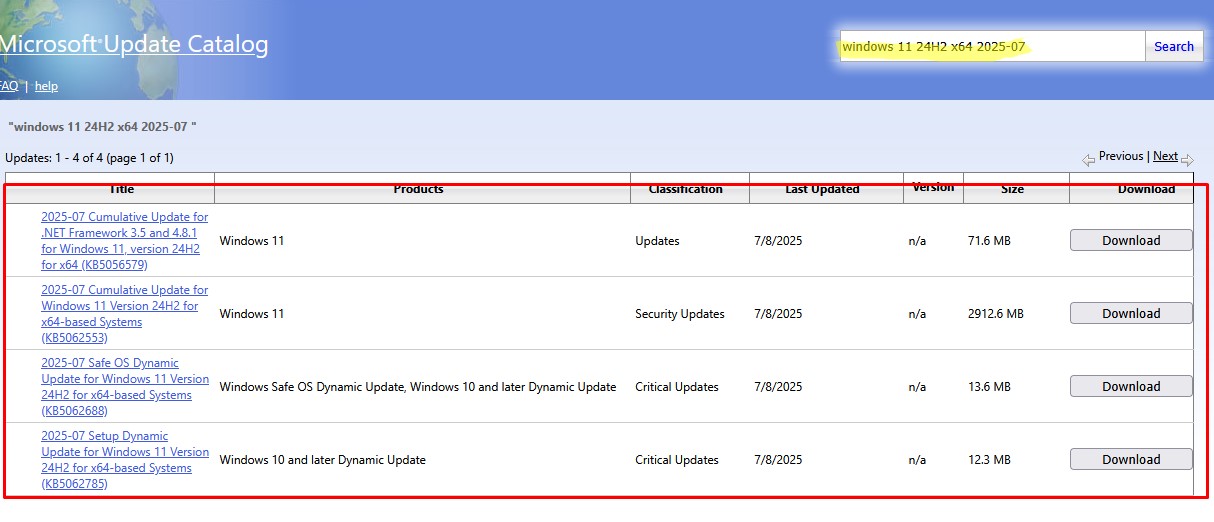
Task: Click the next page arrow icon
Action: 1187,159
